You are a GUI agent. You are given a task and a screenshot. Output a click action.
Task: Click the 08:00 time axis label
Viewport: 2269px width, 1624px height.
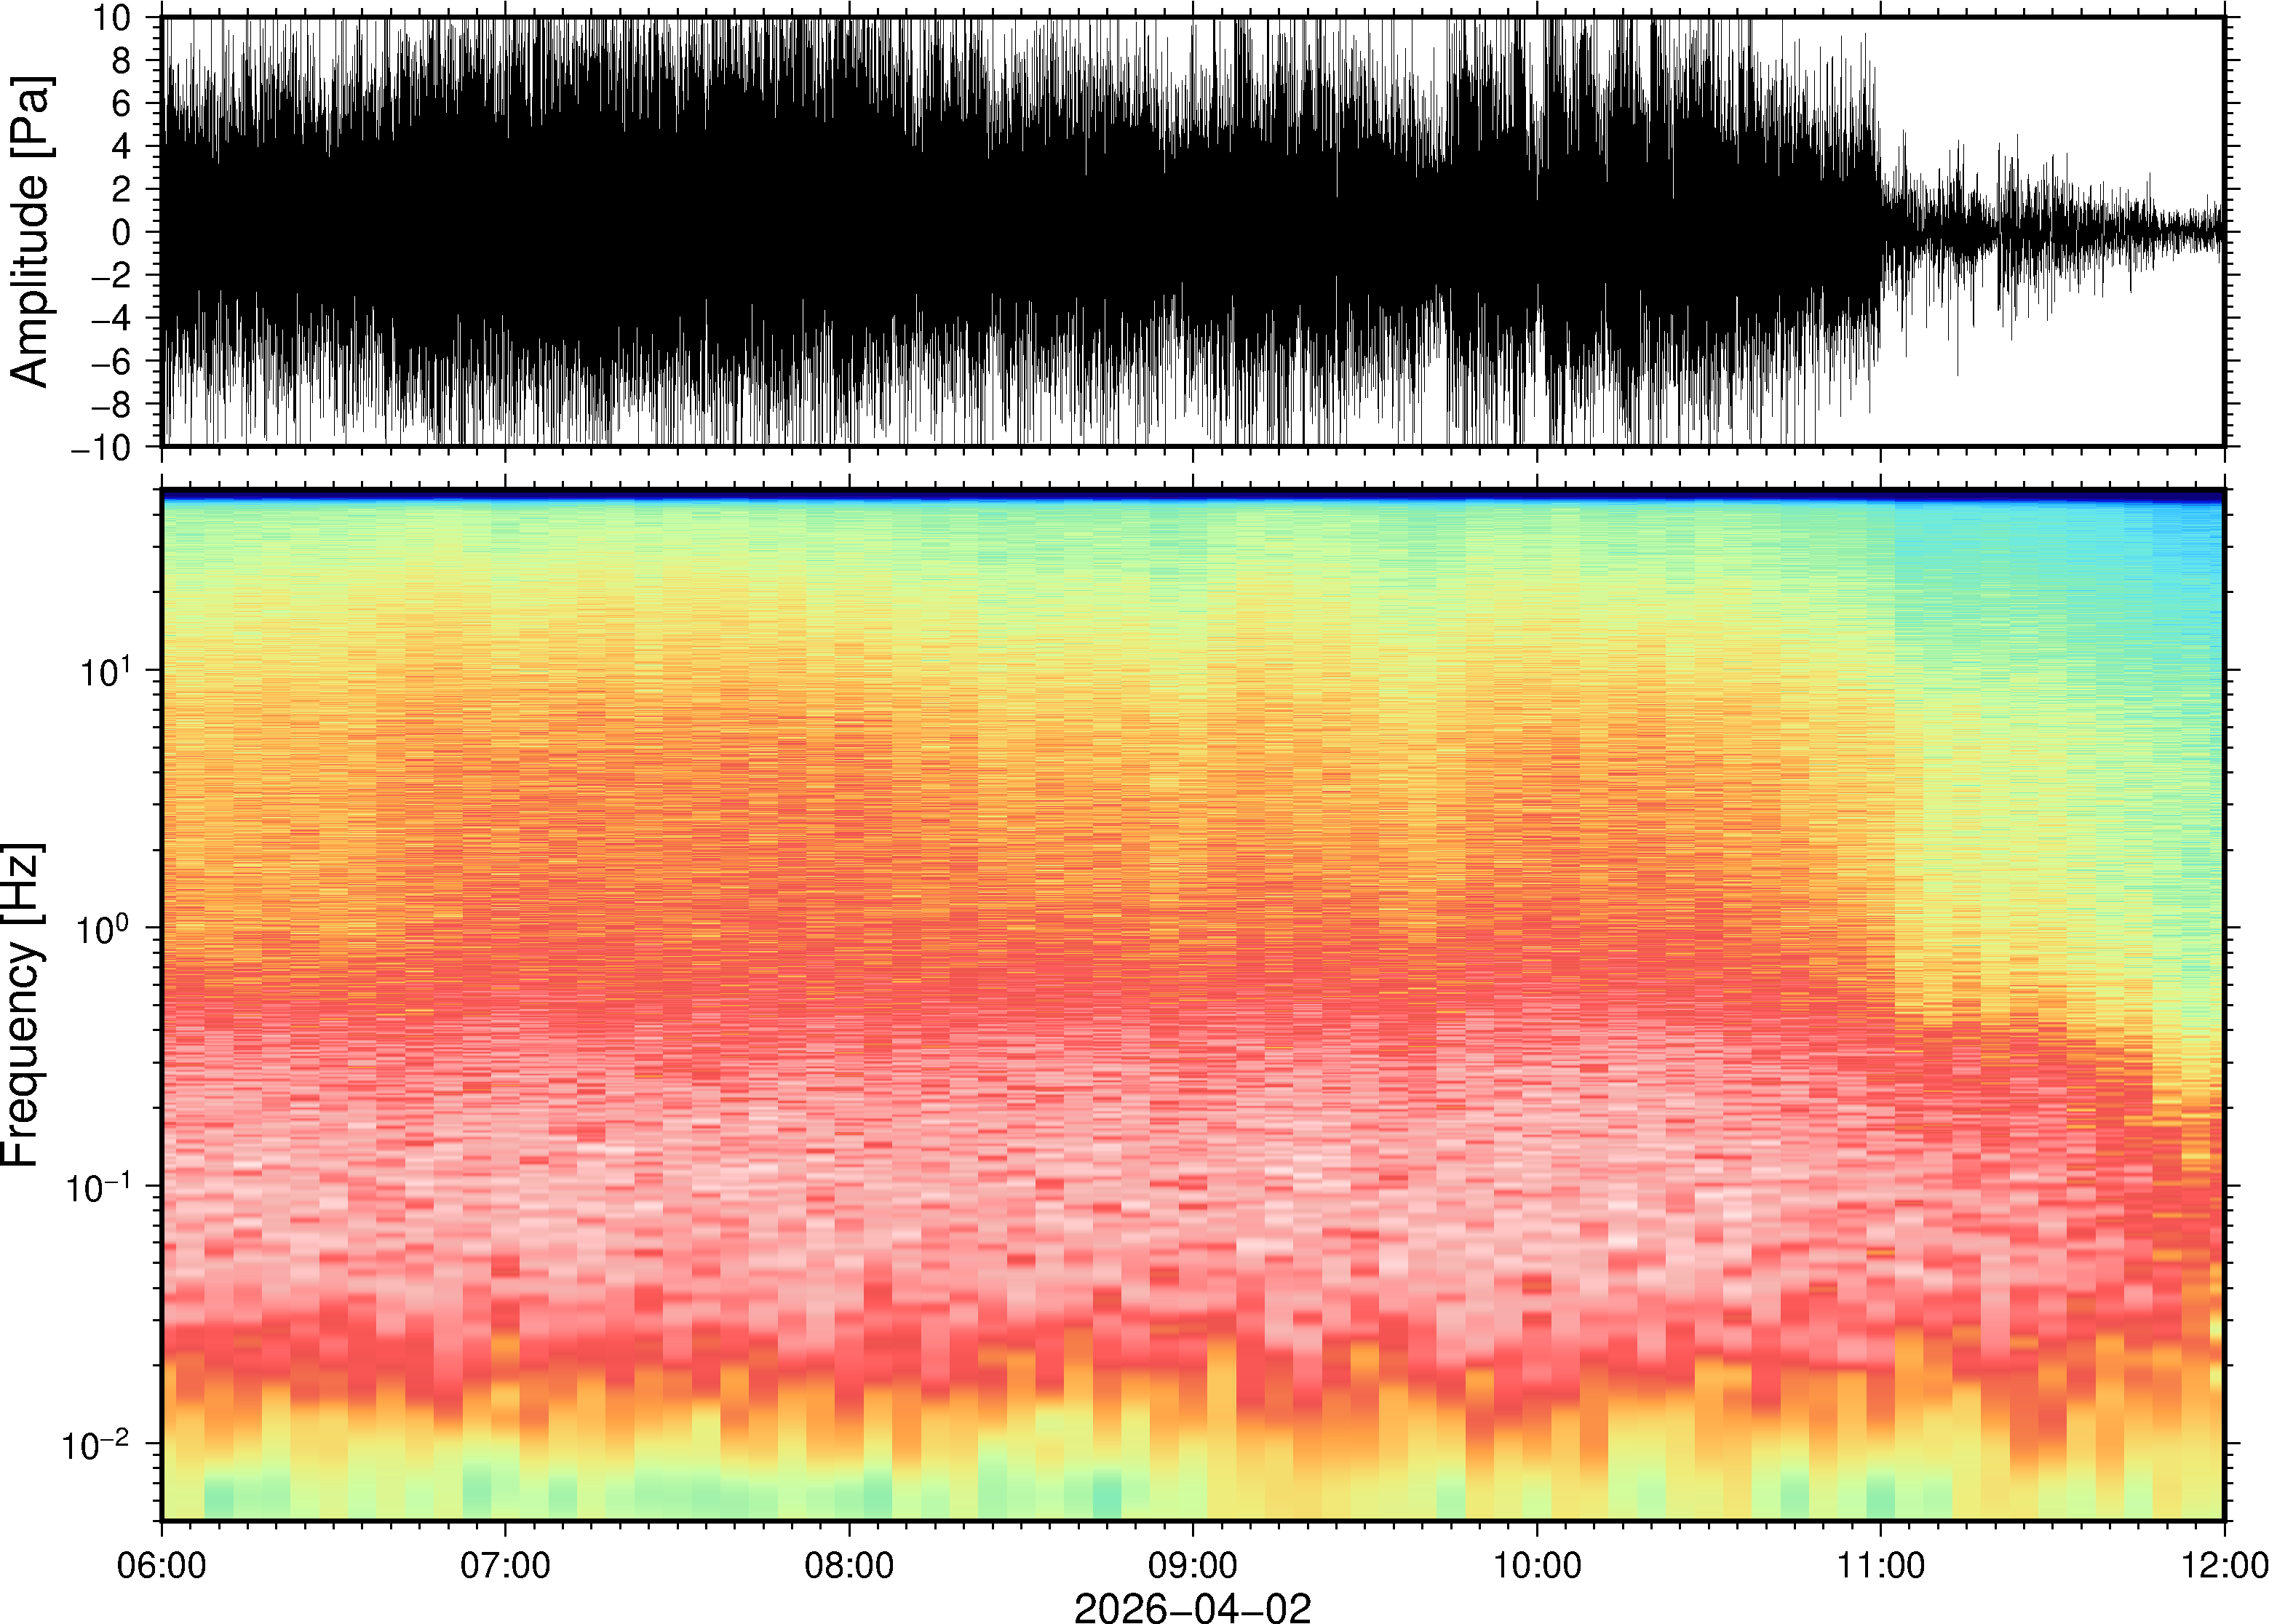tap(849, 1565)
